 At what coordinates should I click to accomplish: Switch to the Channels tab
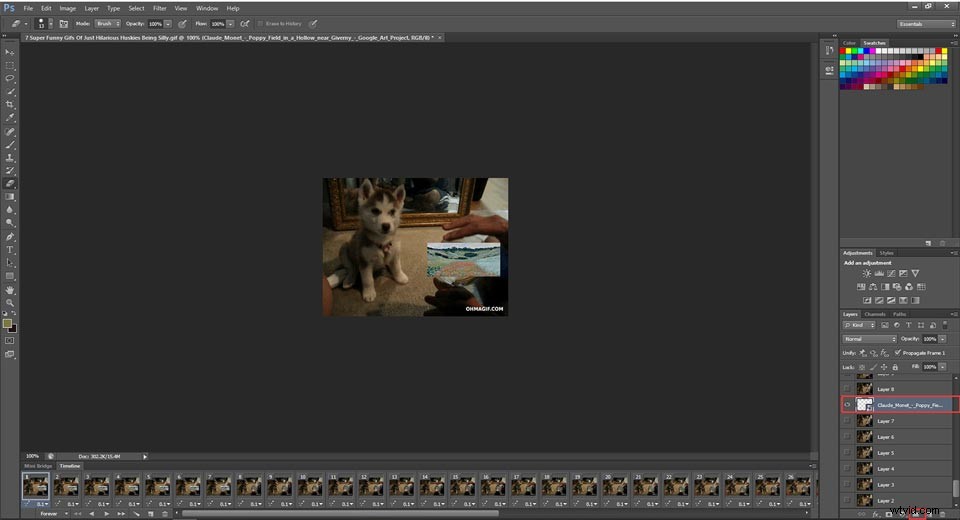click(x=875, y=314)
